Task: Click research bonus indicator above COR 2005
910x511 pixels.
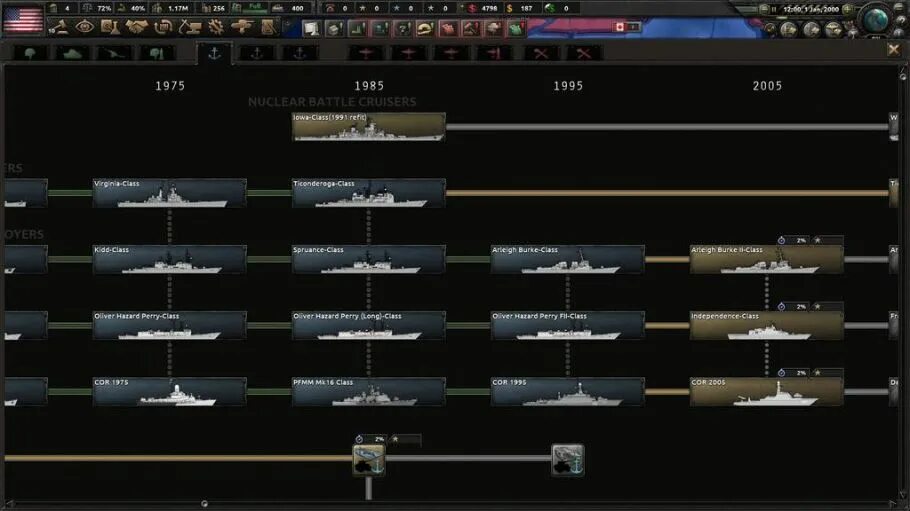Action: [x=810, y=372]
